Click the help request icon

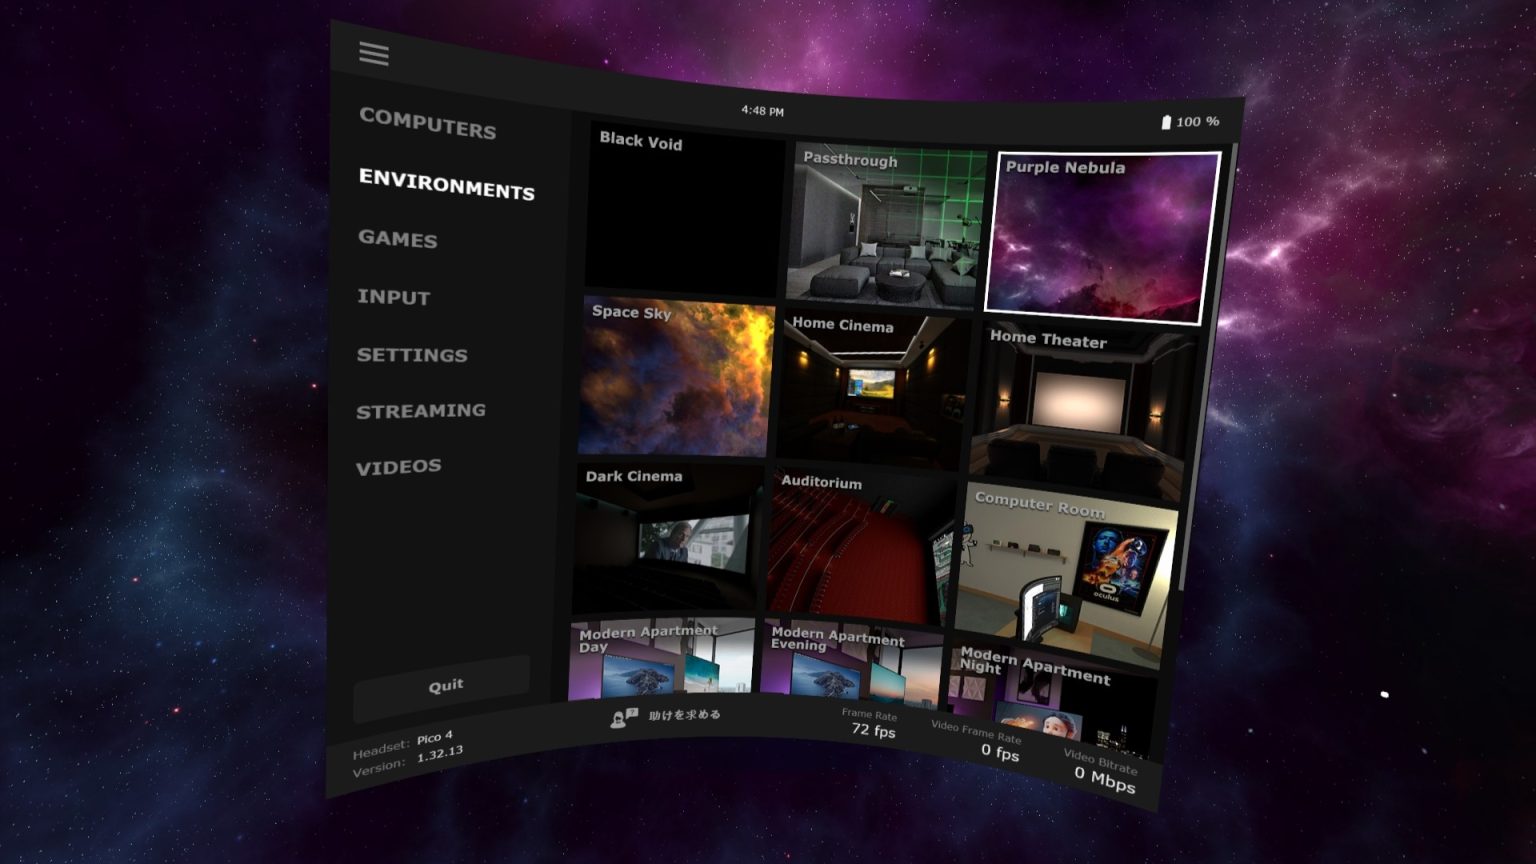click(624, 717)
